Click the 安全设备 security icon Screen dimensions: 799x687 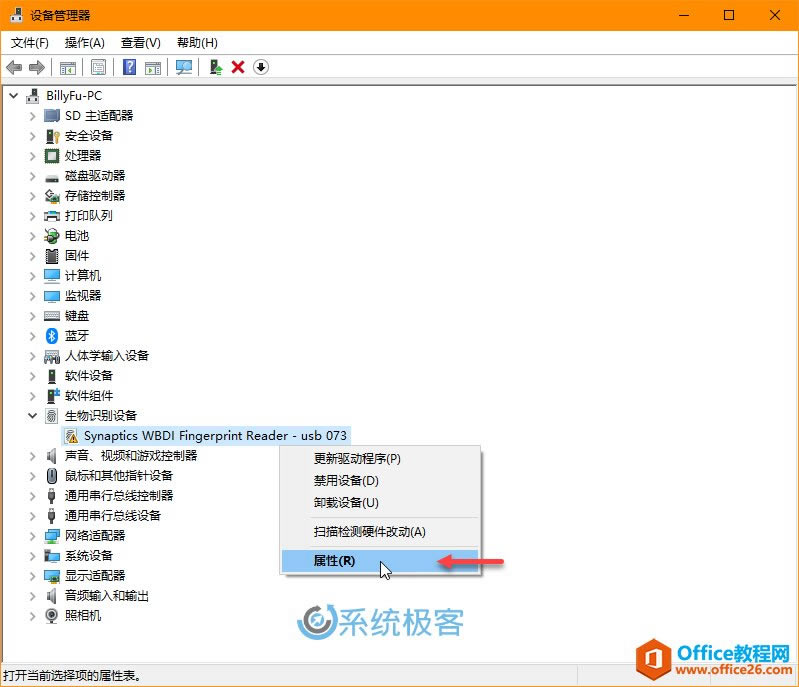click(52, 136)
